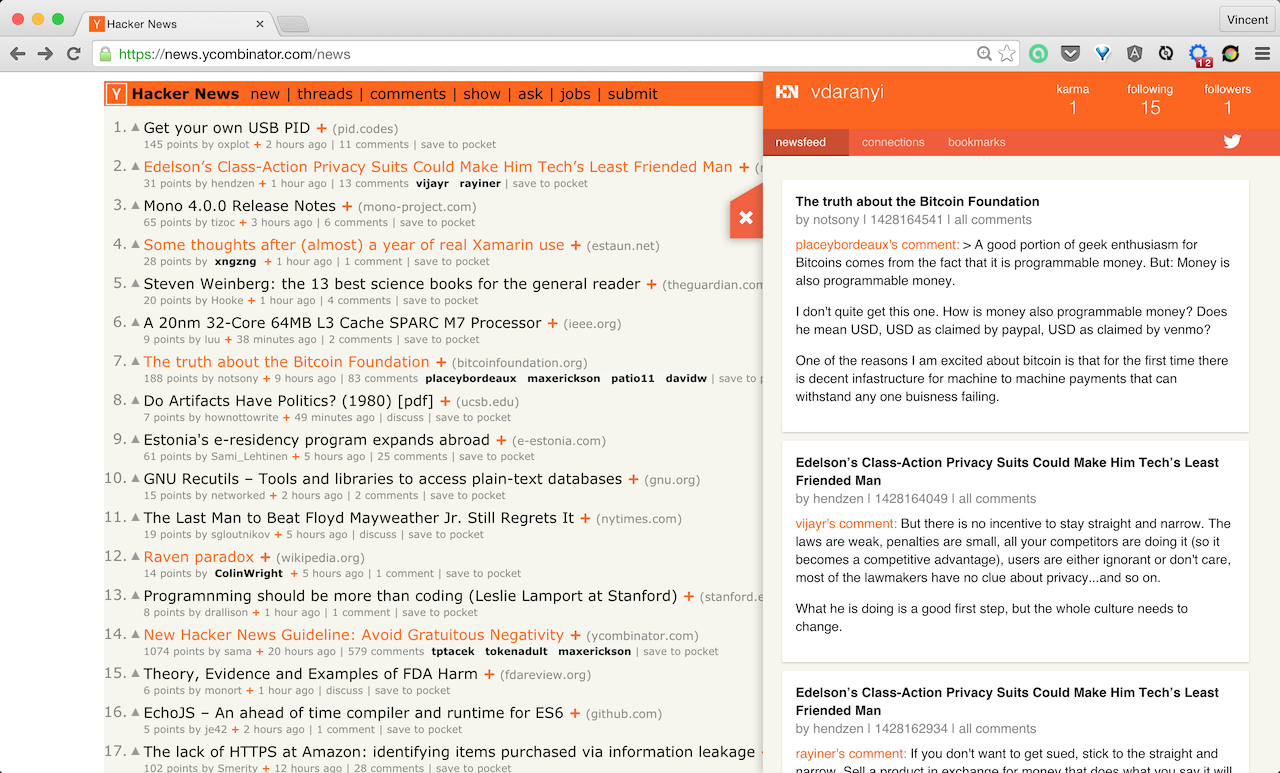
Task: Click the Hacker News browser tab
Action: pos(176,23)
